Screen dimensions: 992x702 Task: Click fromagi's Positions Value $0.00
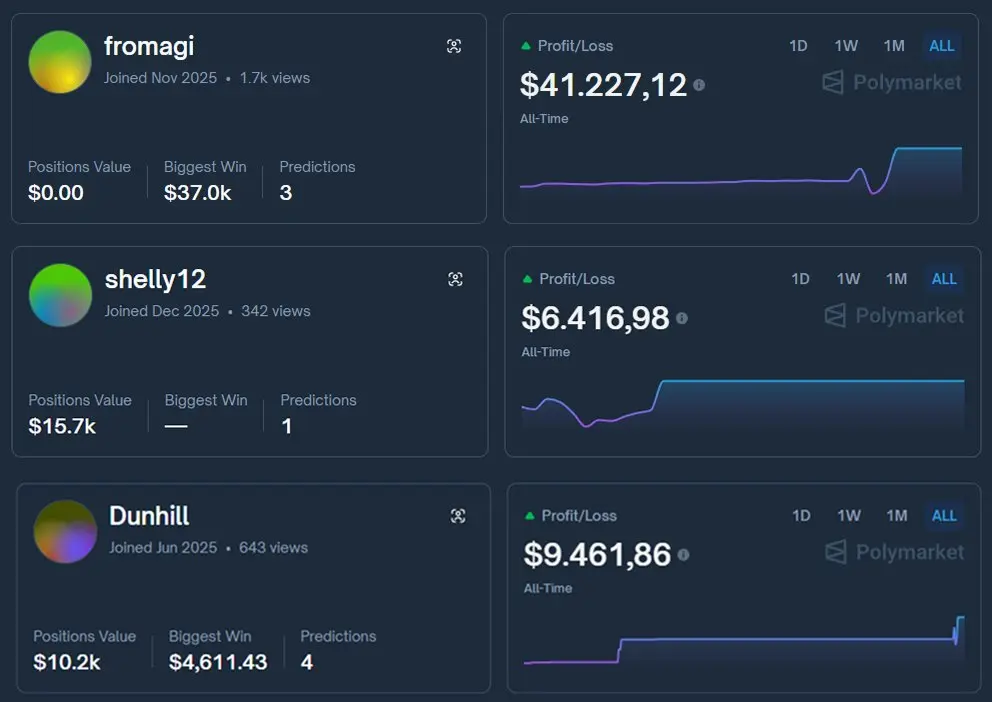(x=56, y=192)
